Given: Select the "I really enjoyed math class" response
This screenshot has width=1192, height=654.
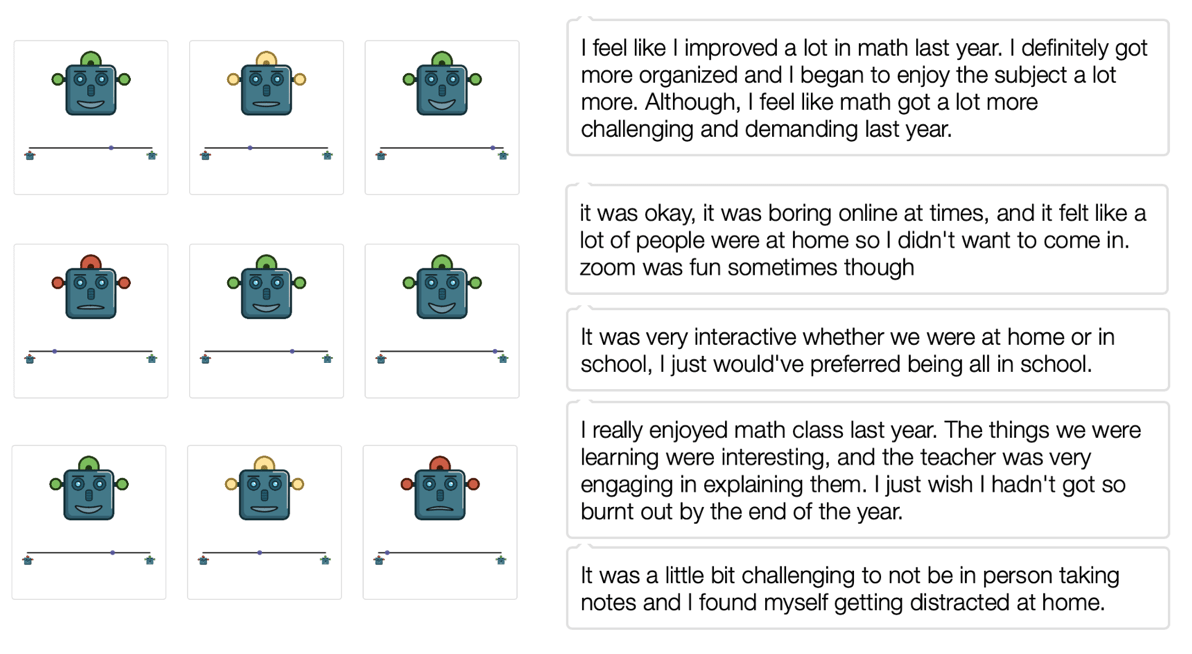Looking at the screenshot, I should click(867, 470).
